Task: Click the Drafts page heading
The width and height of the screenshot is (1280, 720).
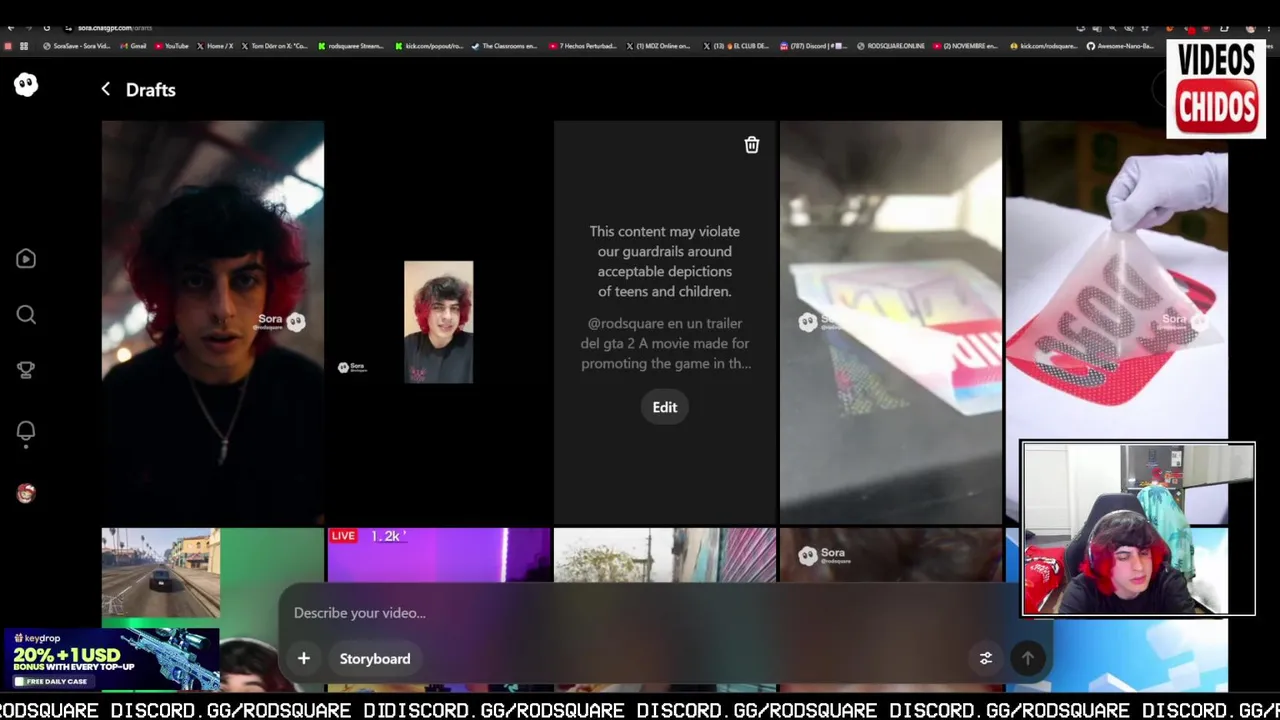Action: [151, 89]
